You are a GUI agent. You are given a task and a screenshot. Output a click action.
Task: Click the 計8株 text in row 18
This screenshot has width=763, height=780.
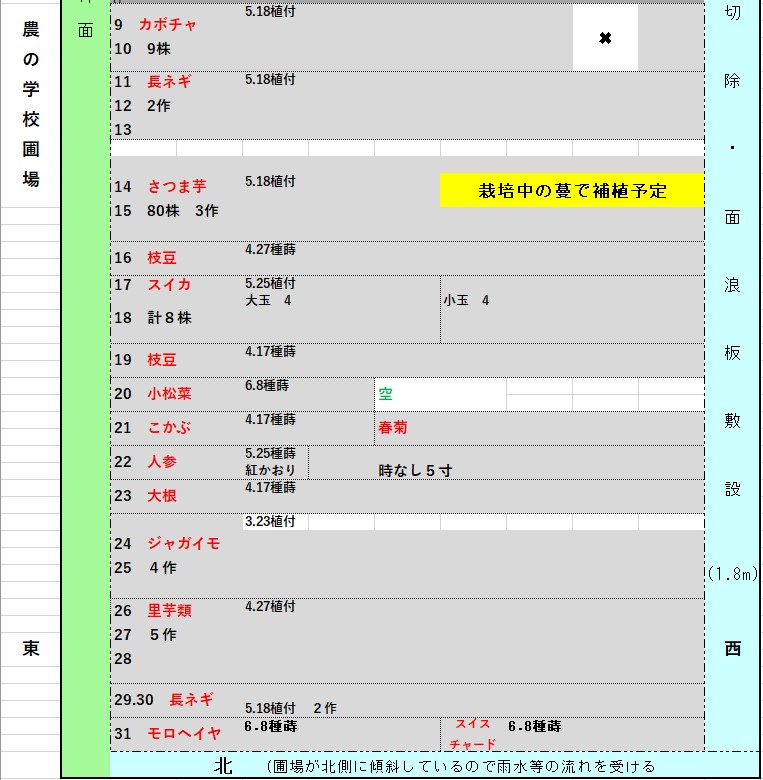[x=169, y=317]
